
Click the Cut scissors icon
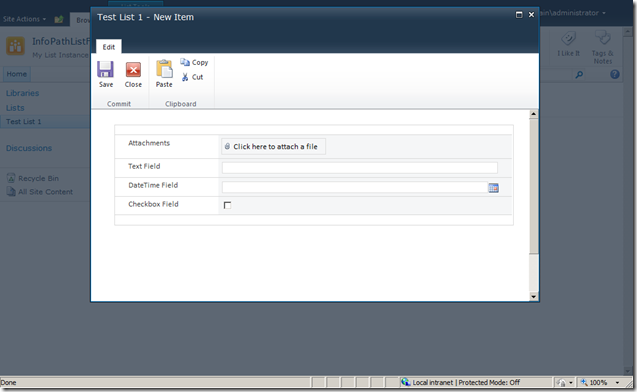coord(185,77)
